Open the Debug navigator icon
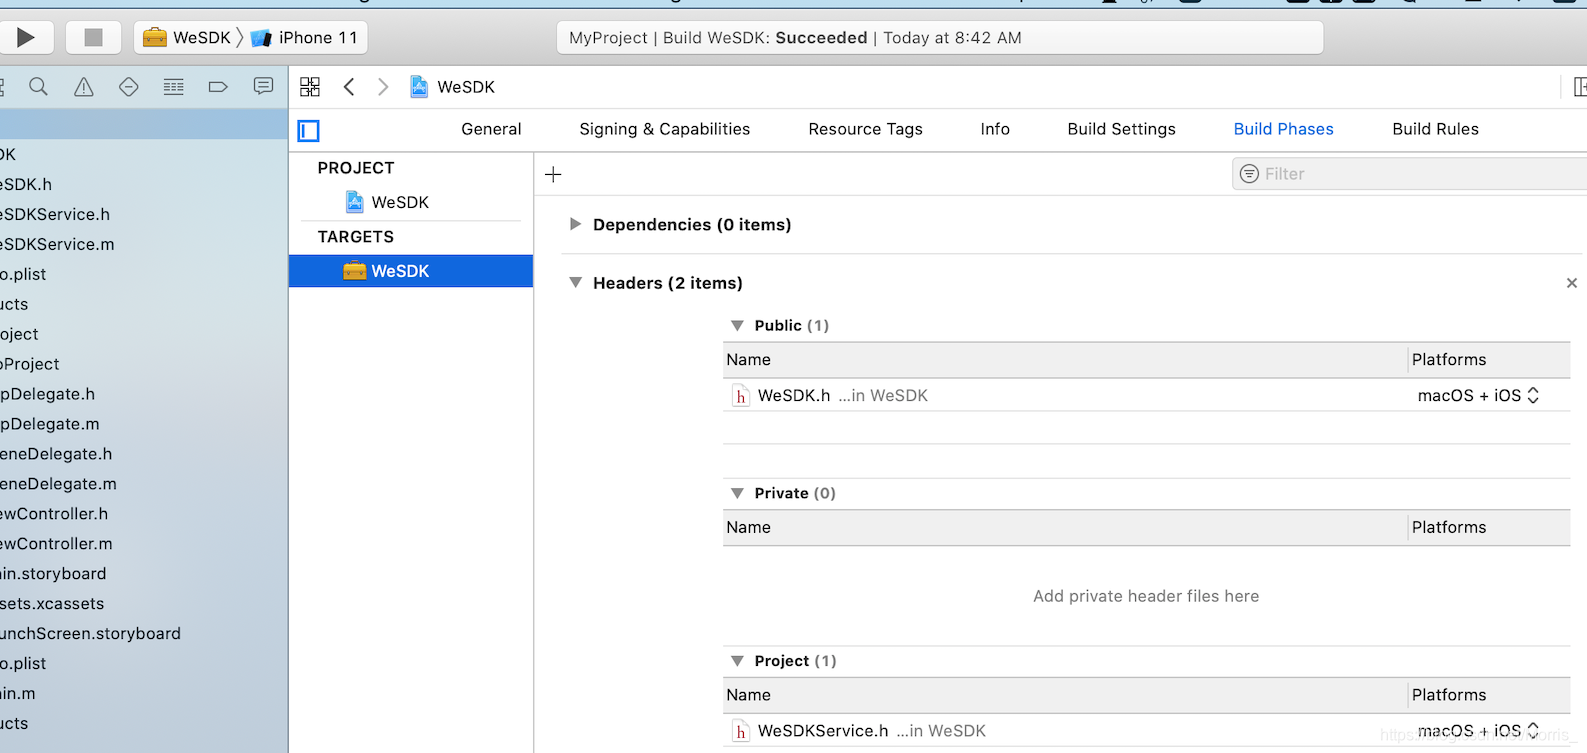The image size is (1587, 753). point(174,87)
